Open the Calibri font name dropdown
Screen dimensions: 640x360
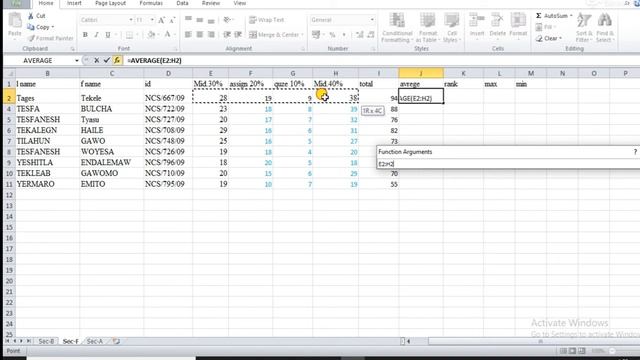point(131,20)
